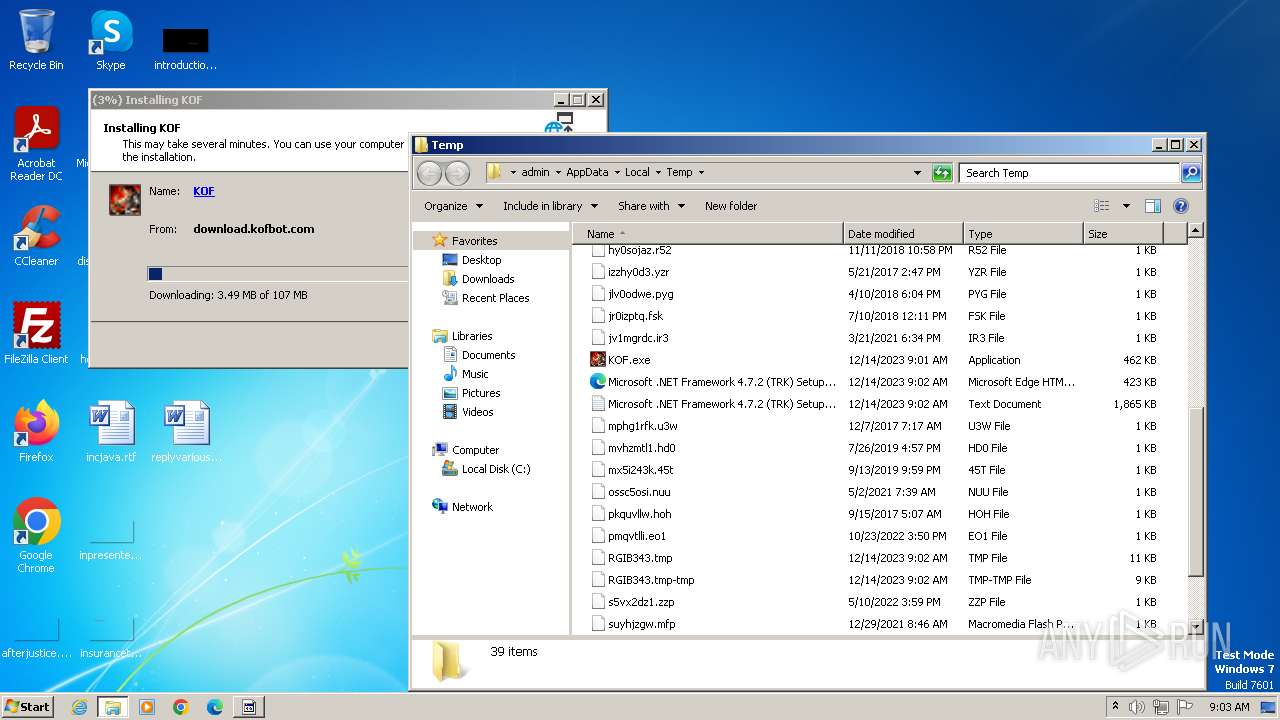Screen dimensions: 1280x720
Task: Select the Microsoft .NET Framework Edge HTML file
Action: pyautogui.click(x=712, y=382)
